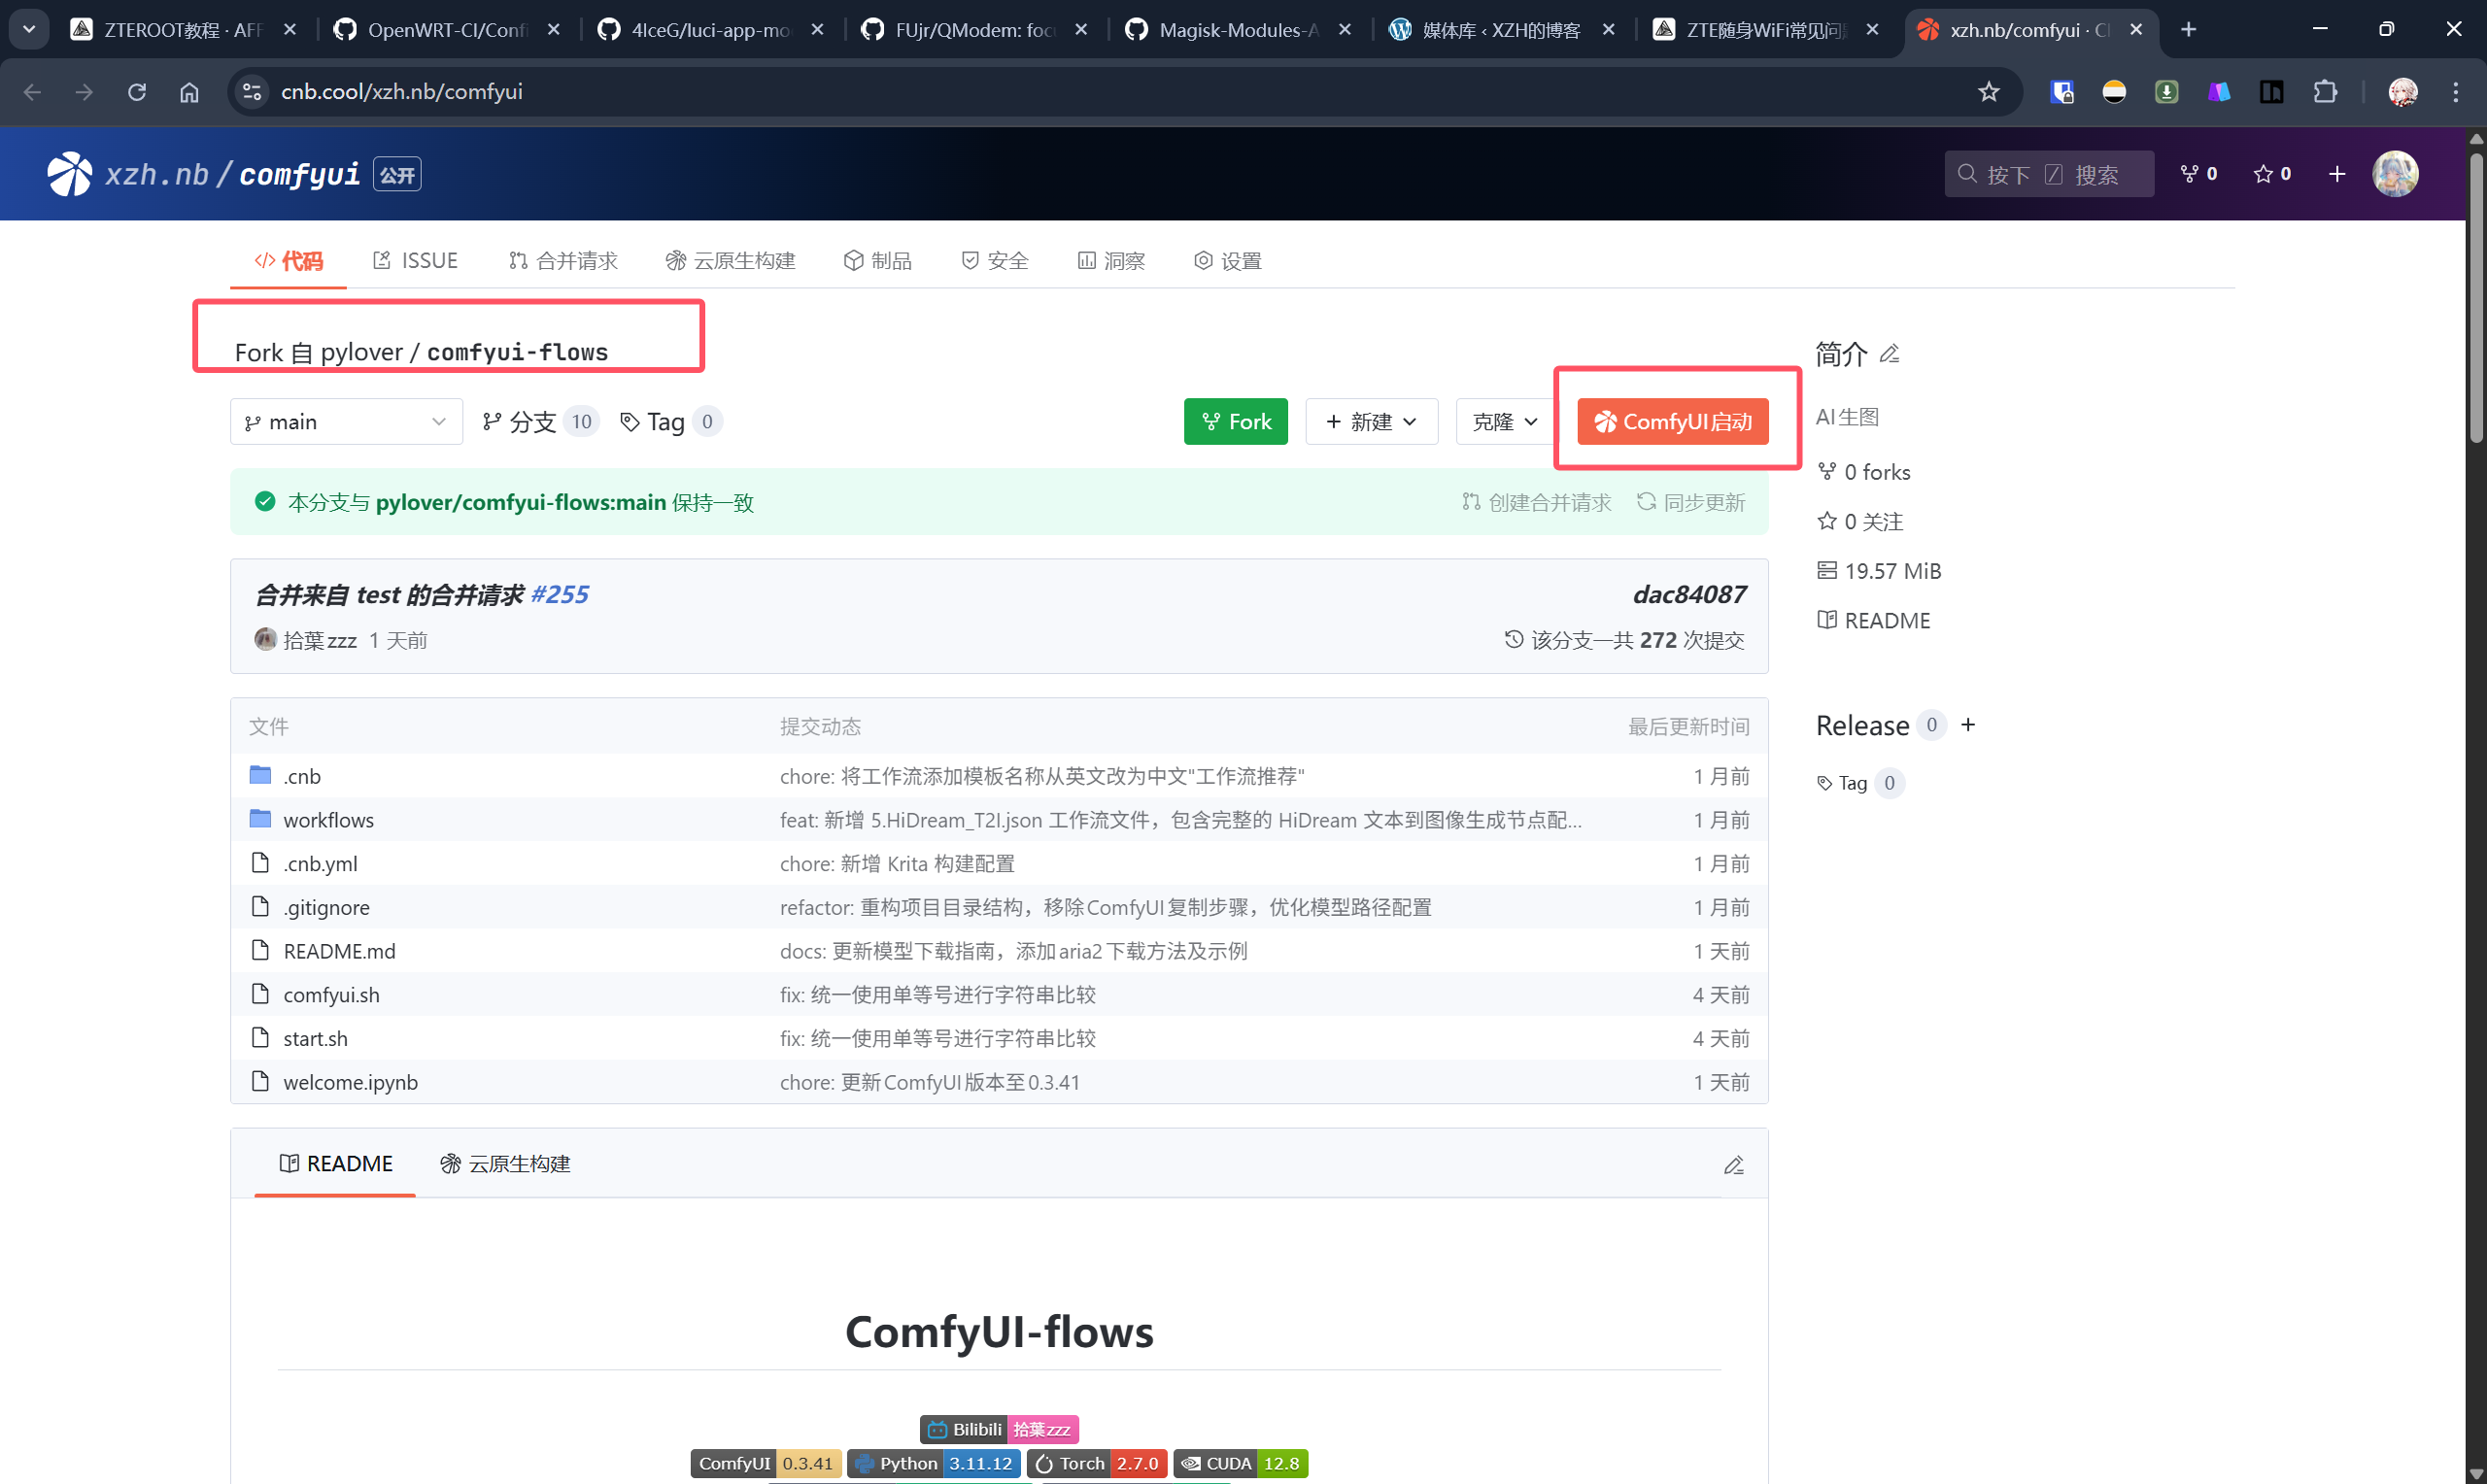Open the 云原生构建 top tab

click(x=731, y=261)
